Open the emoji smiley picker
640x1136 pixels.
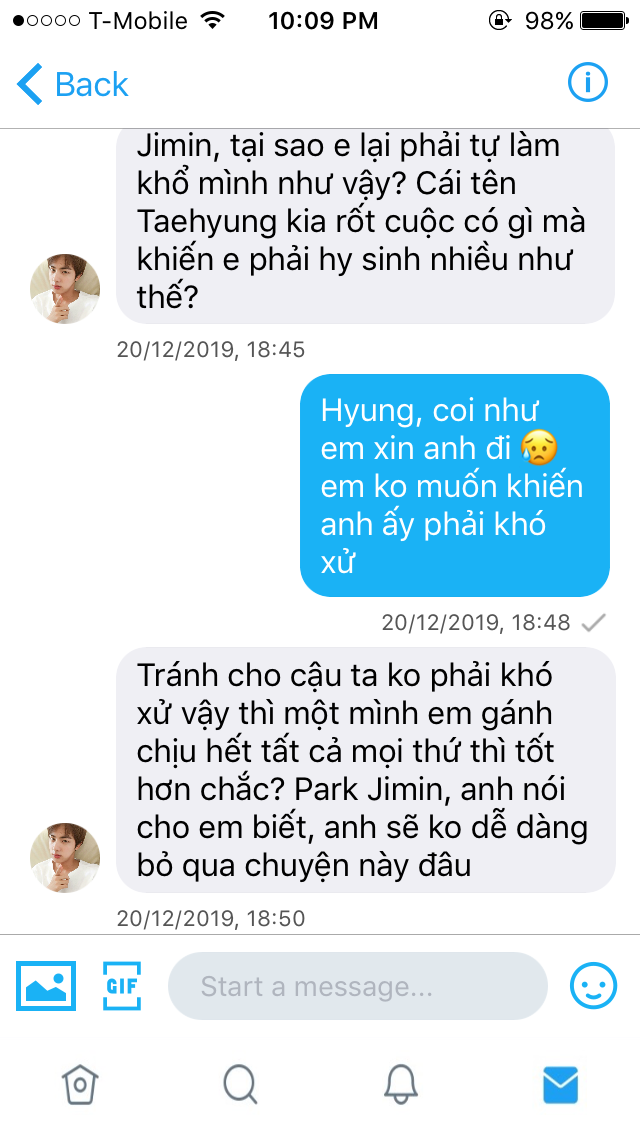tap(594, 985)
